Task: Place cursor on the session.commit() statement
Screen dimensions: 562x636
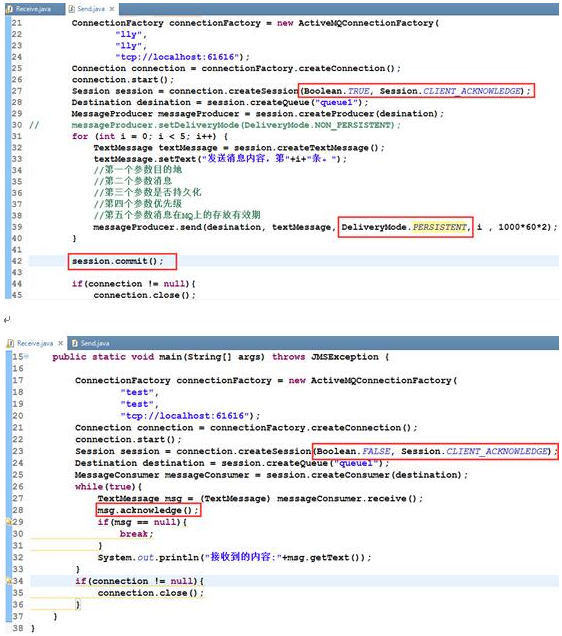Action: (118, 261)
